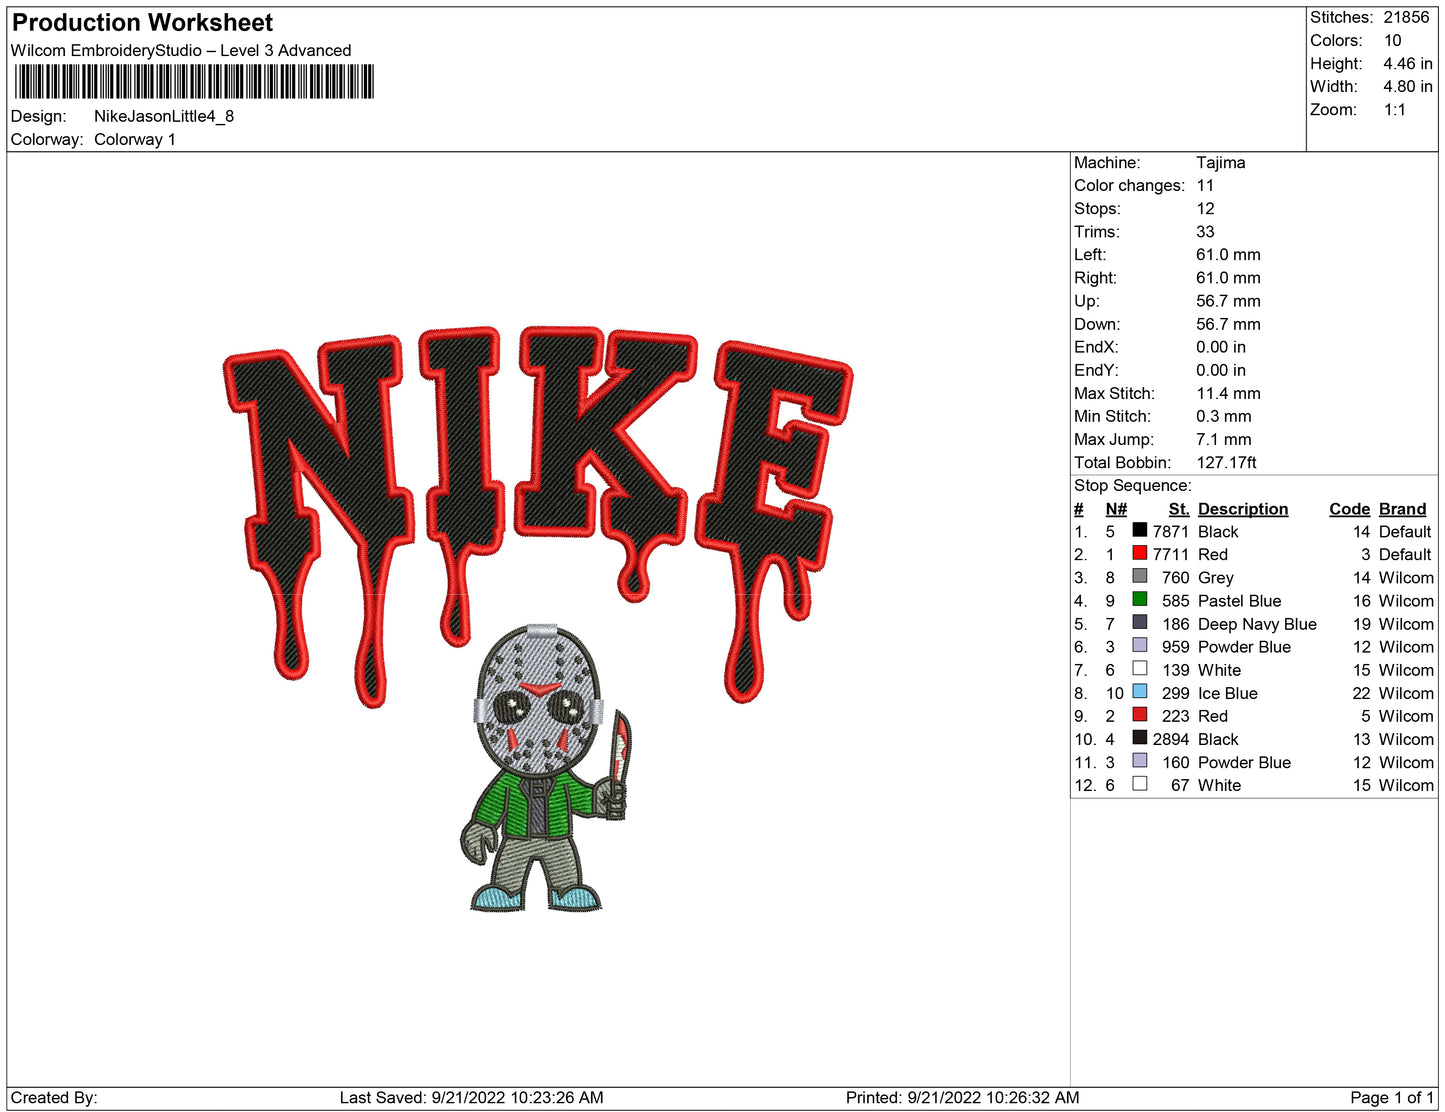This screenshot has width=1445, height=1112.
Task: Click the Deep Navy Blue description text
Action: pyautogui.click(x=1257, y=623)
